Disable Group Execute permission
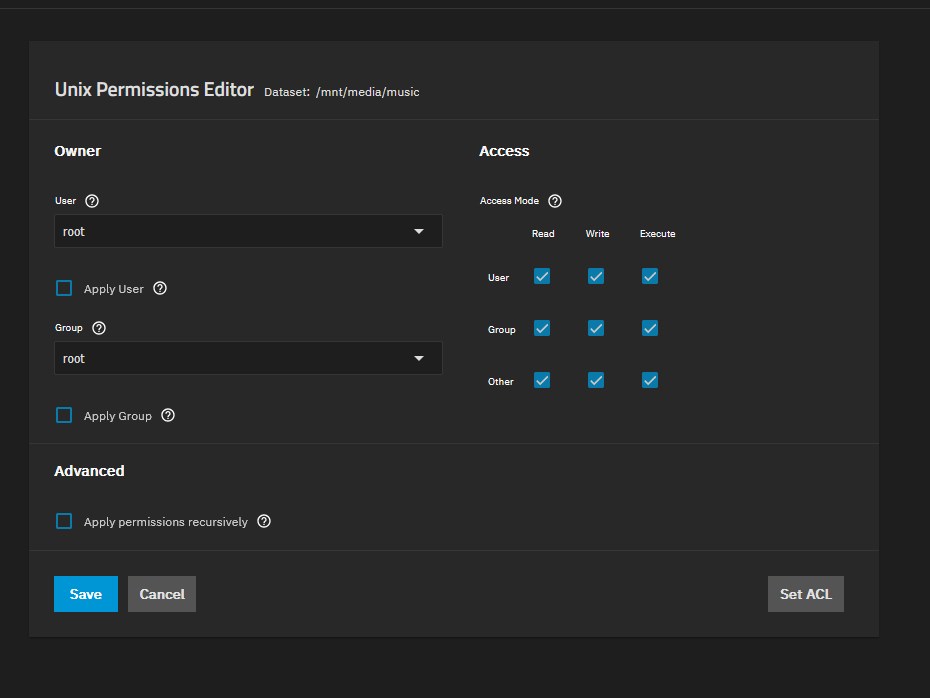The image size is (930, 698). (650, 328)
